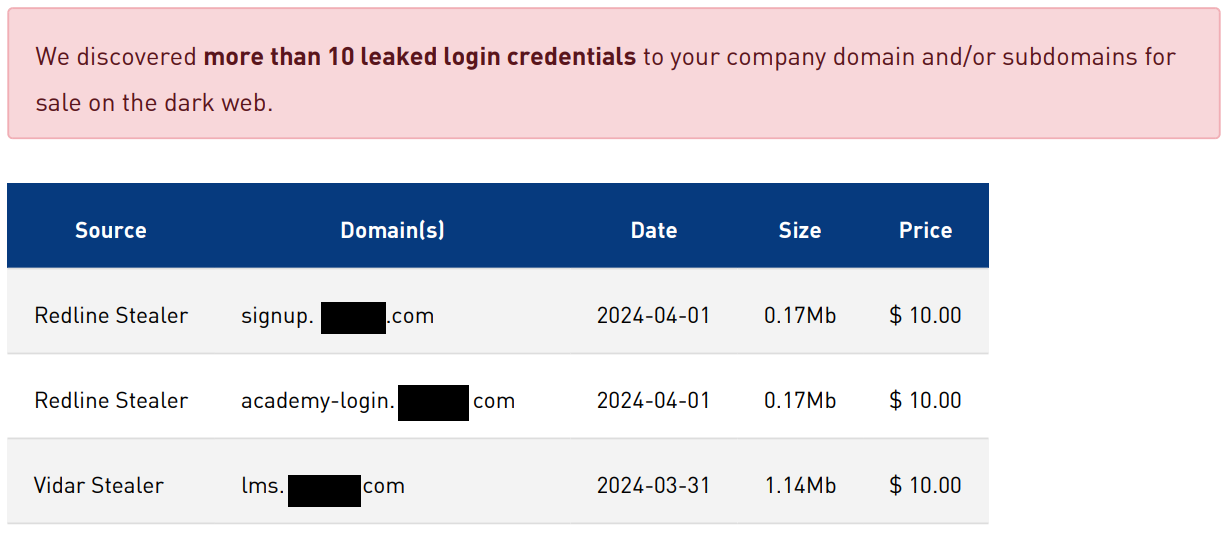Click the Source column header
Screen dimensions: 1227x535
click(110, 230)
